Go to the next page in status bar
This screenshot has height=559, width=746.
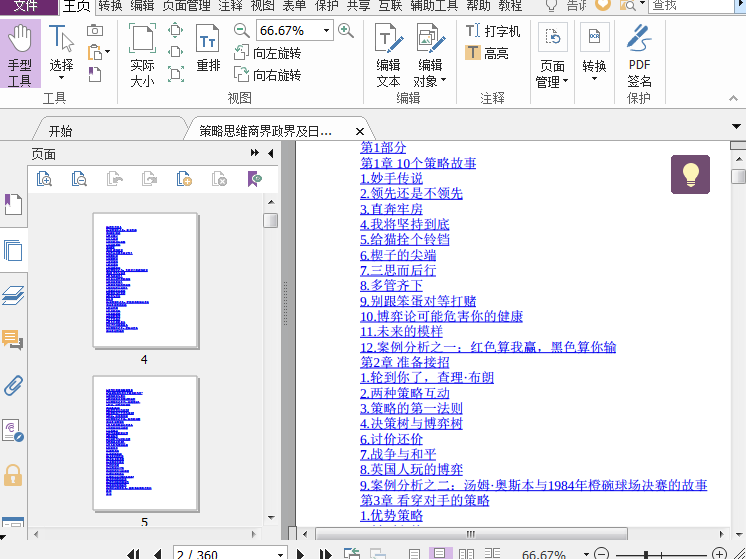[x=300, y=554]
